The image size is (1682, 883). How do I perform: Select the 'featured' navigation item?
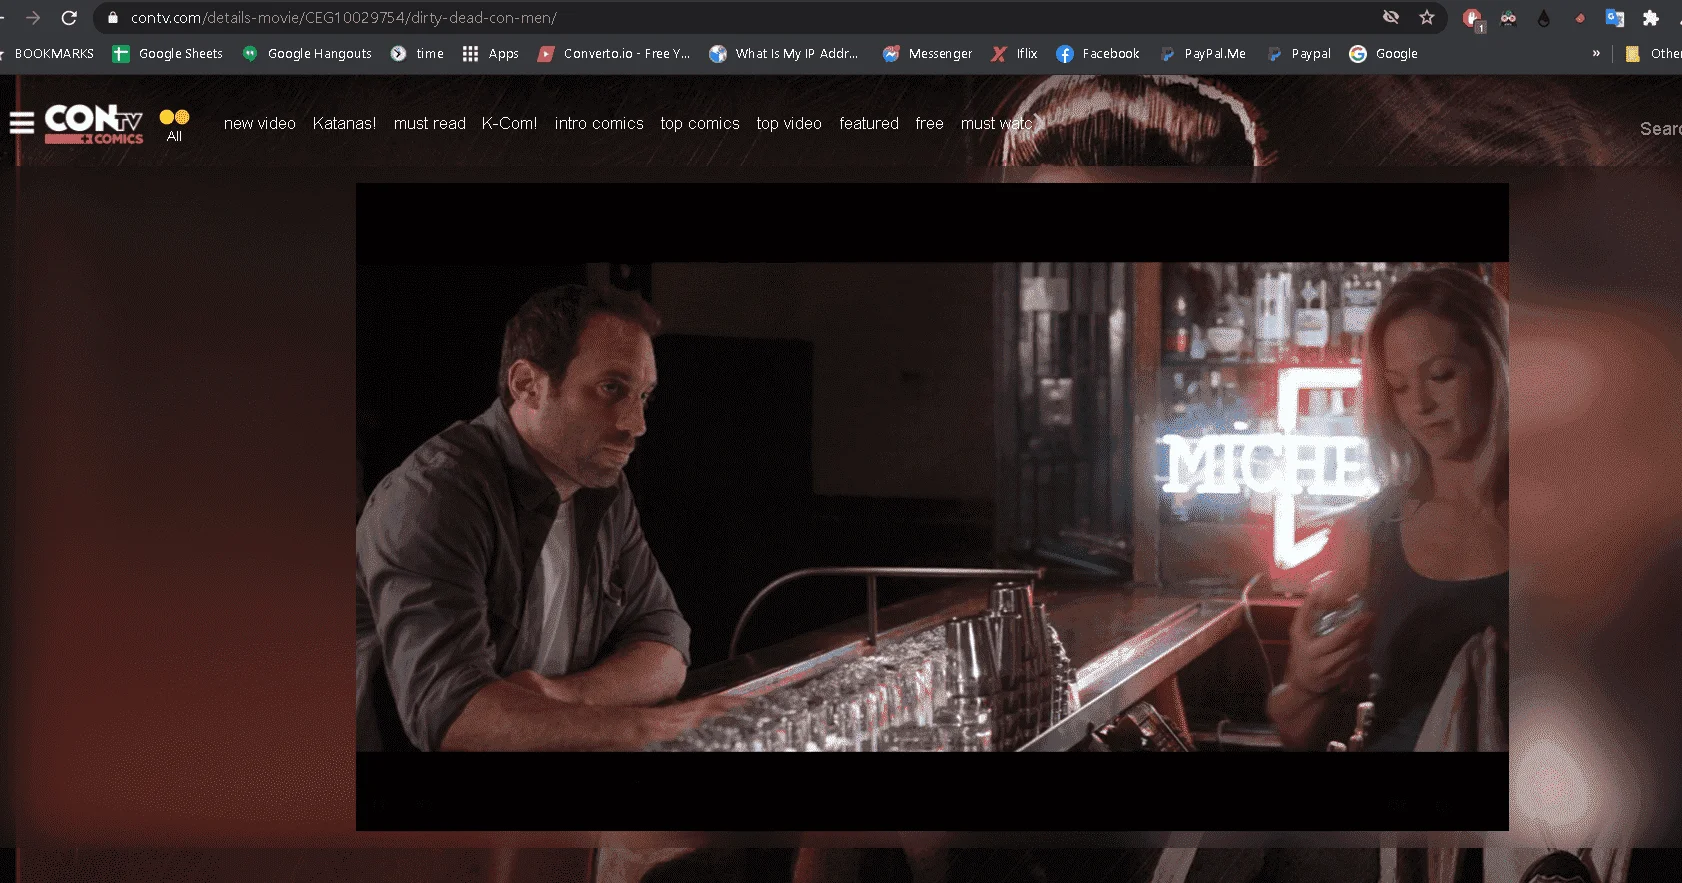coord(869,123)
